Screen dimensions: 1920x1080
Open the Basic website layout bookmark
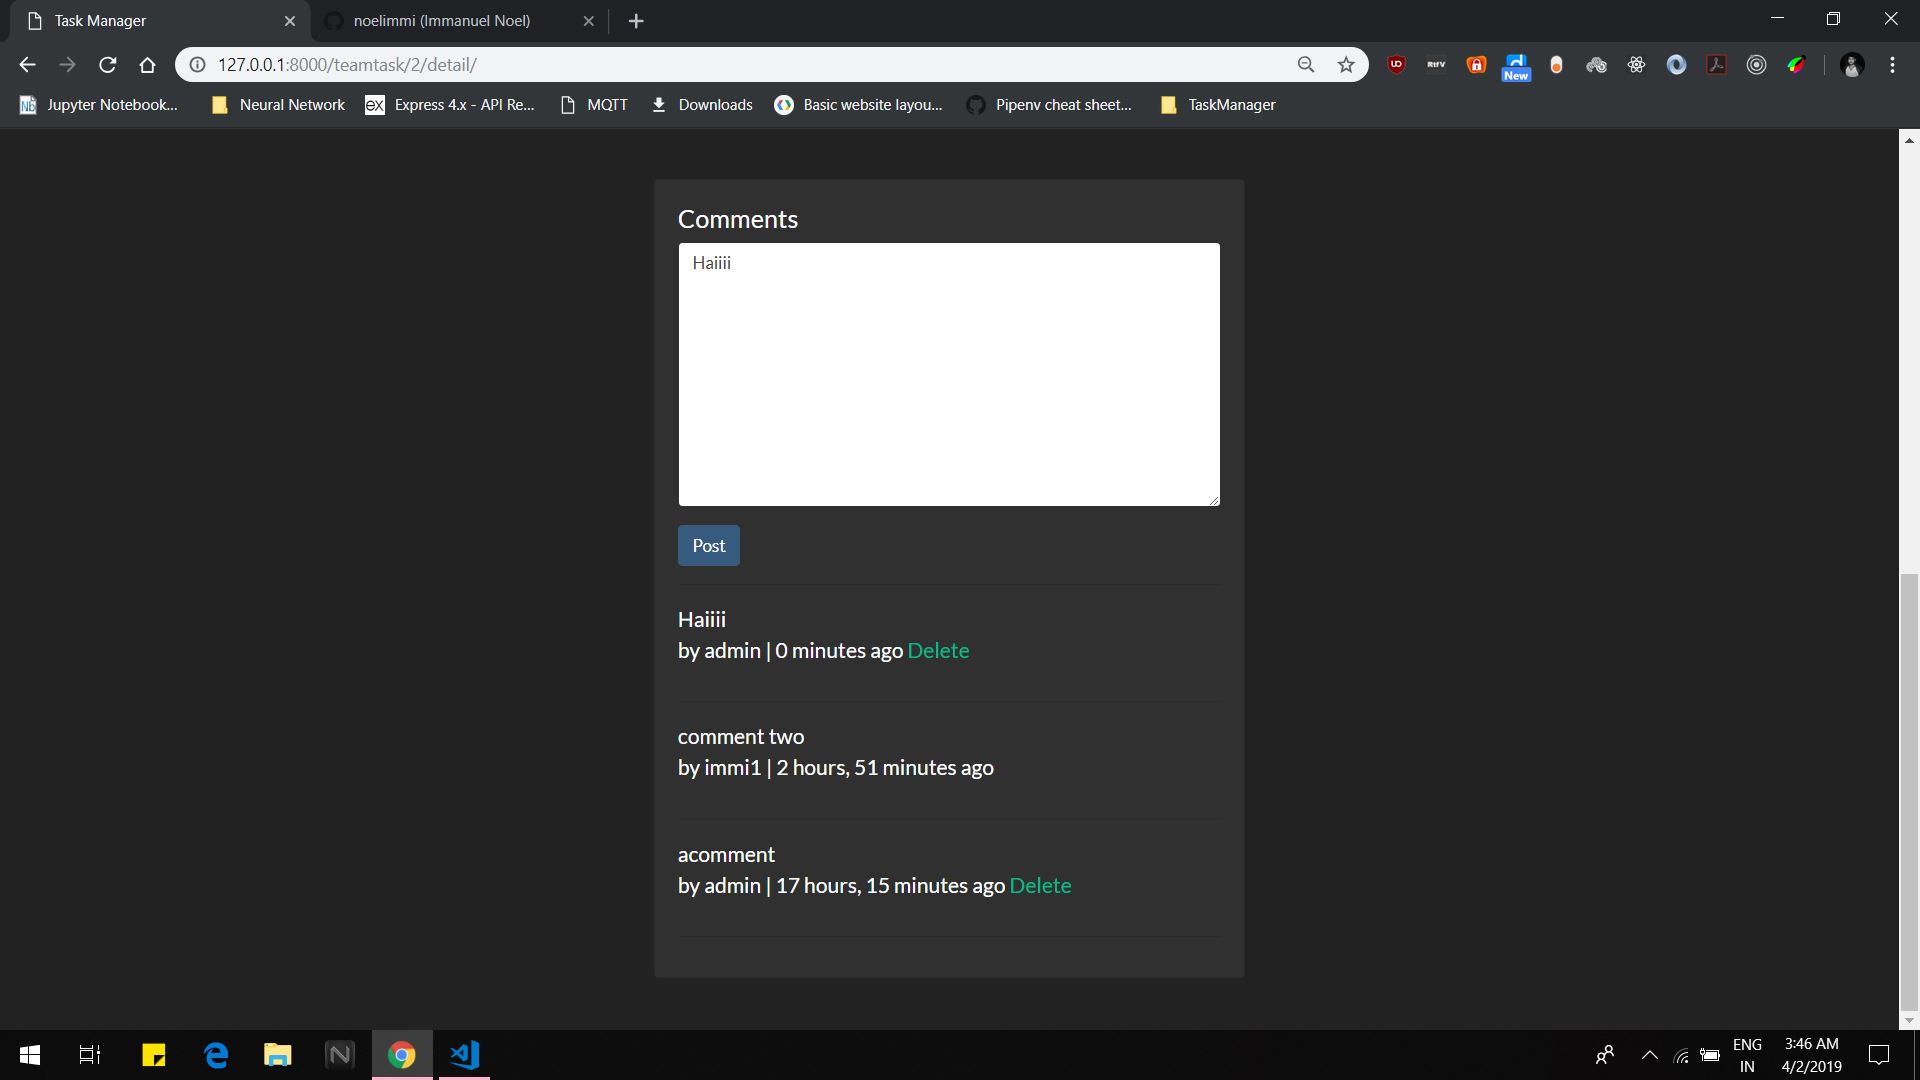pos(858,105)
